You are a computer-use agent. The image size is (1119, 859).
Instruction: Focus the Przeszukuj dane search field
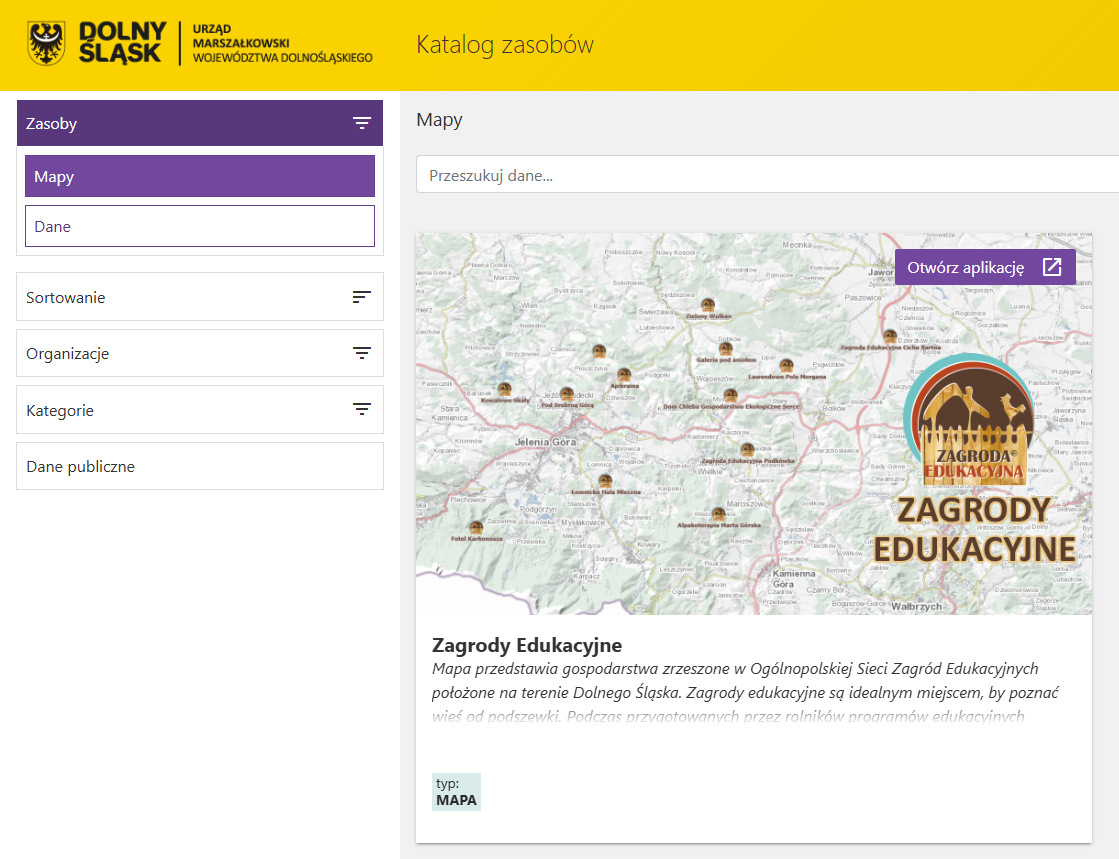(767, 175)
